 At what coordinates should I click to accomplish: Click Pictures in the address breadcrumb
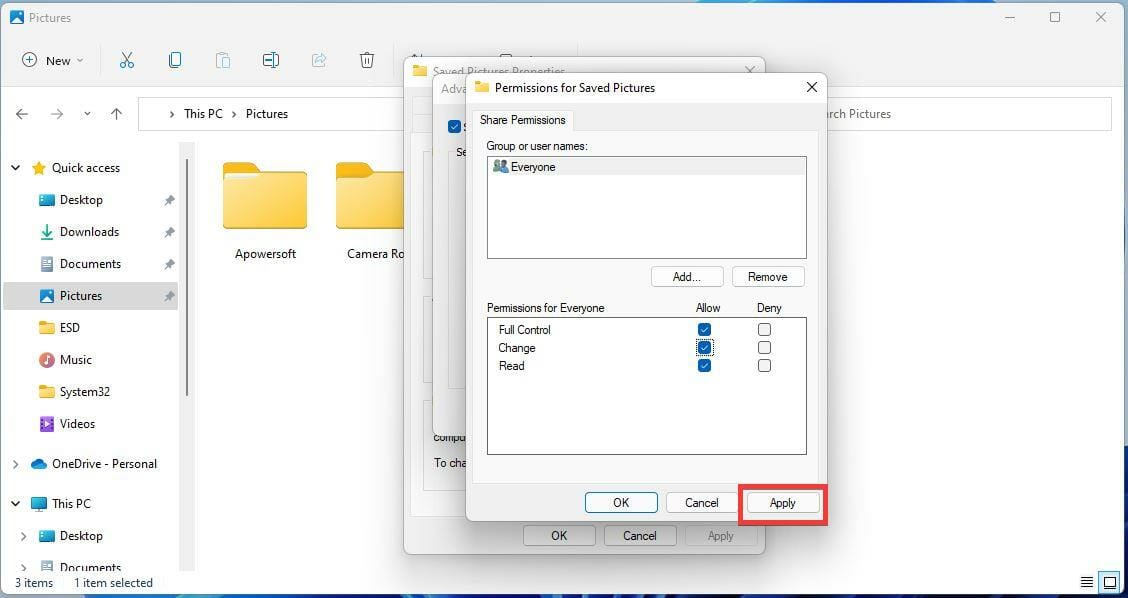[x=267, y=114]
